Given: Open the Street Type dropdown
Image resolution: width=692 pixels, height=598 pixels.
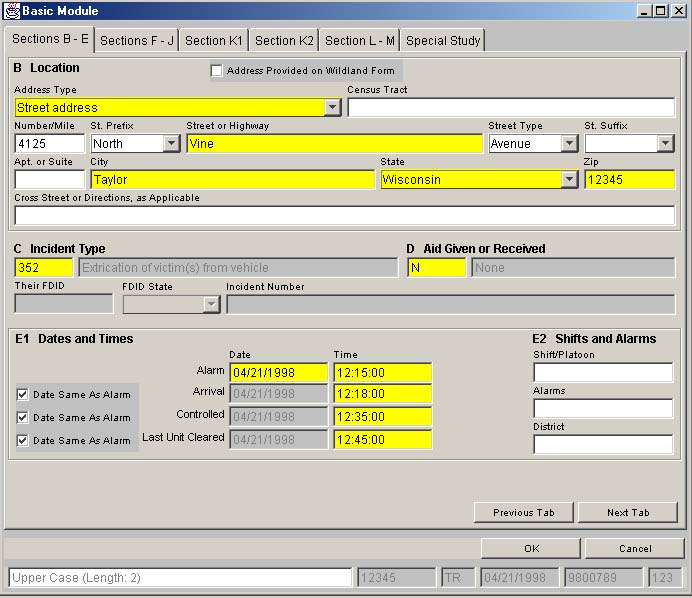Looking at the screenshot, I should coord(569,144).
